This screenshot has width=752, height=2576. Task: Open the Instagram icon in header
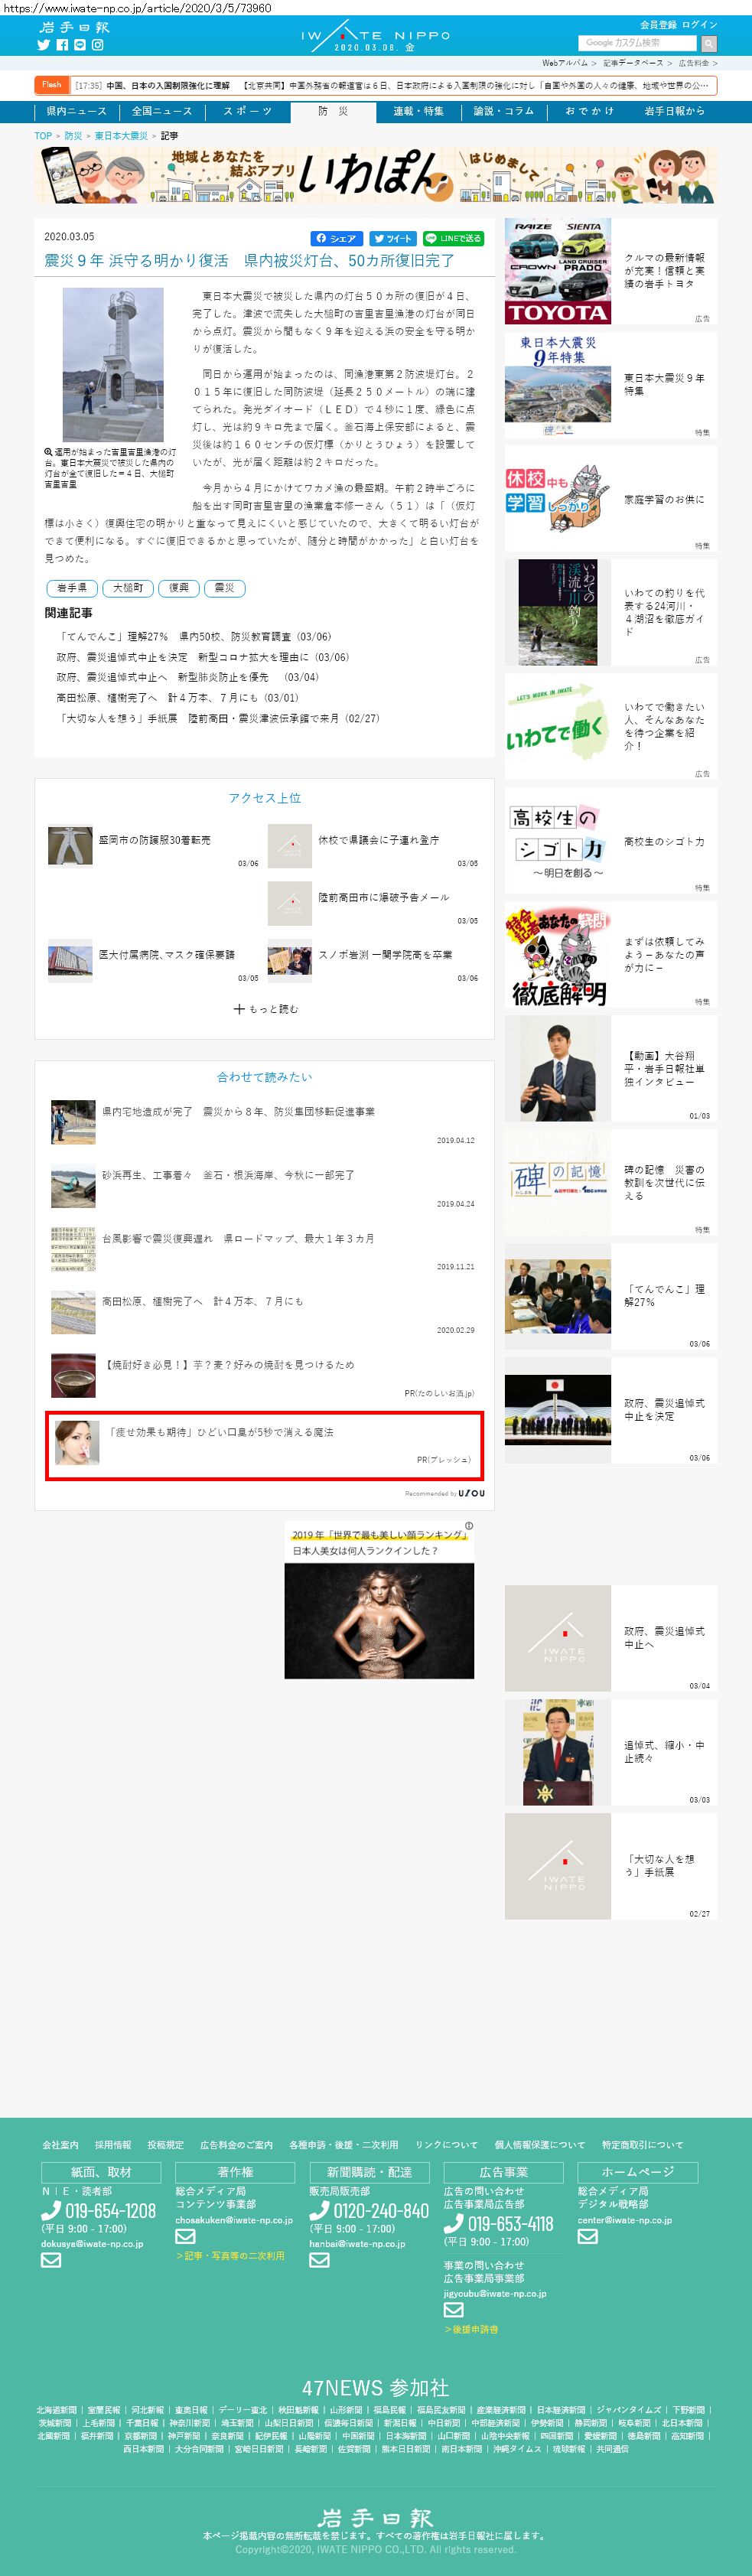98,45
